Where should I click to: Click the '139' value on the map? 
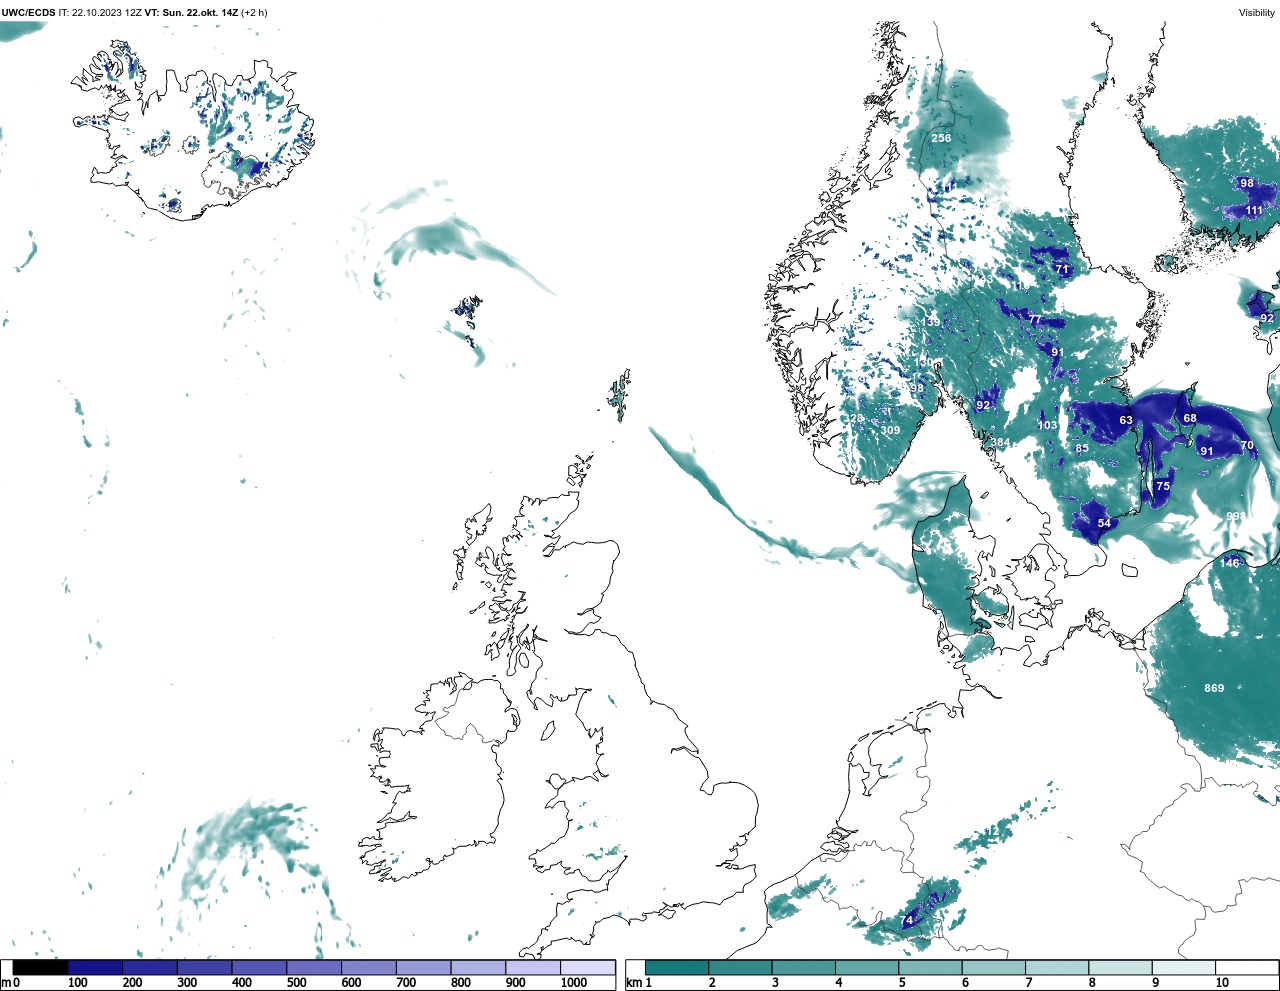click(931, 322)
